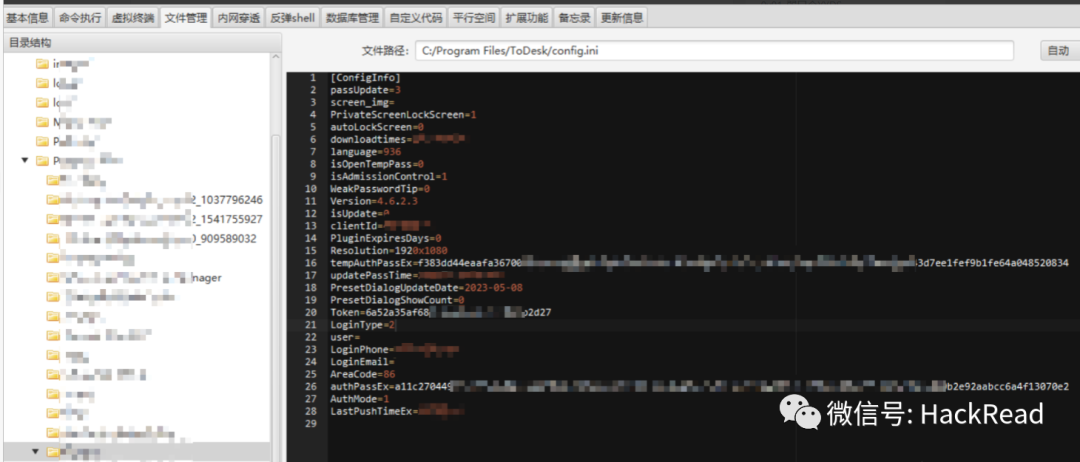Click the topmost folder icon in directory tree
This screenshot has width=1080, height=462.
click(x=43, y=64)
